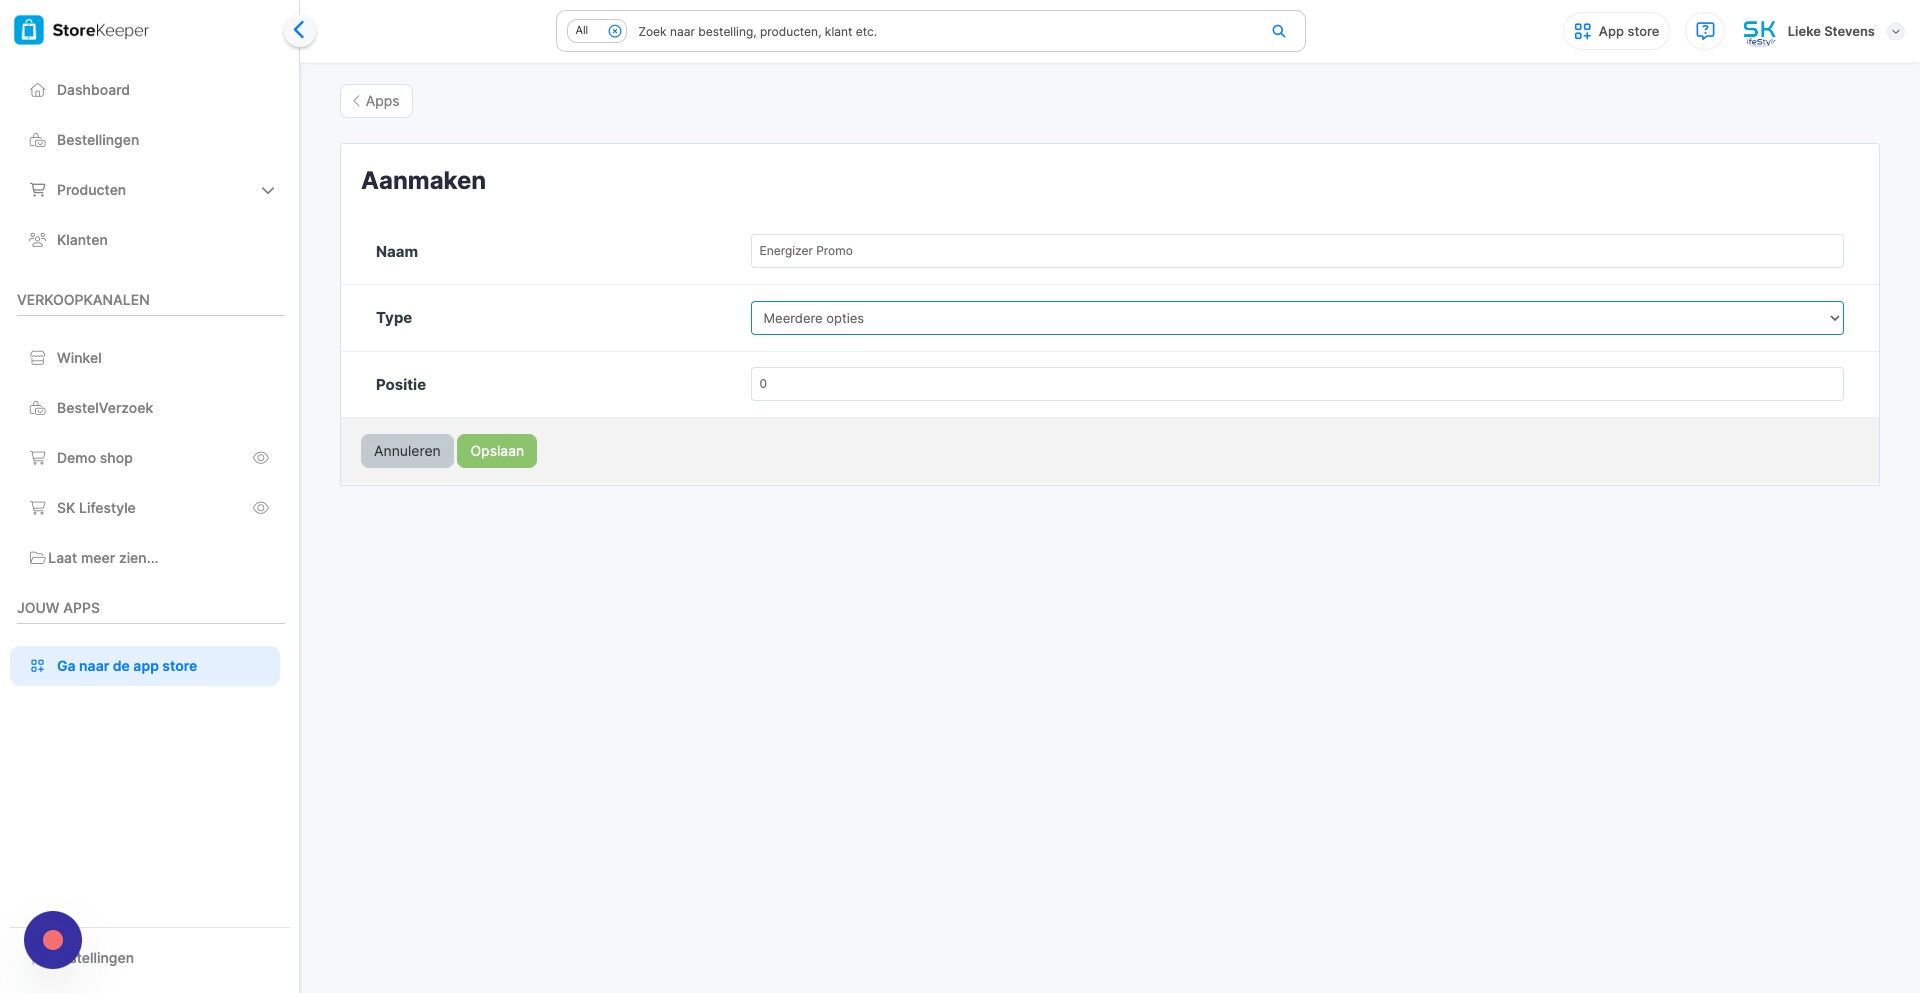Toggle Demo shop eye visibility
1920x993 pixels.
(261, 458)
